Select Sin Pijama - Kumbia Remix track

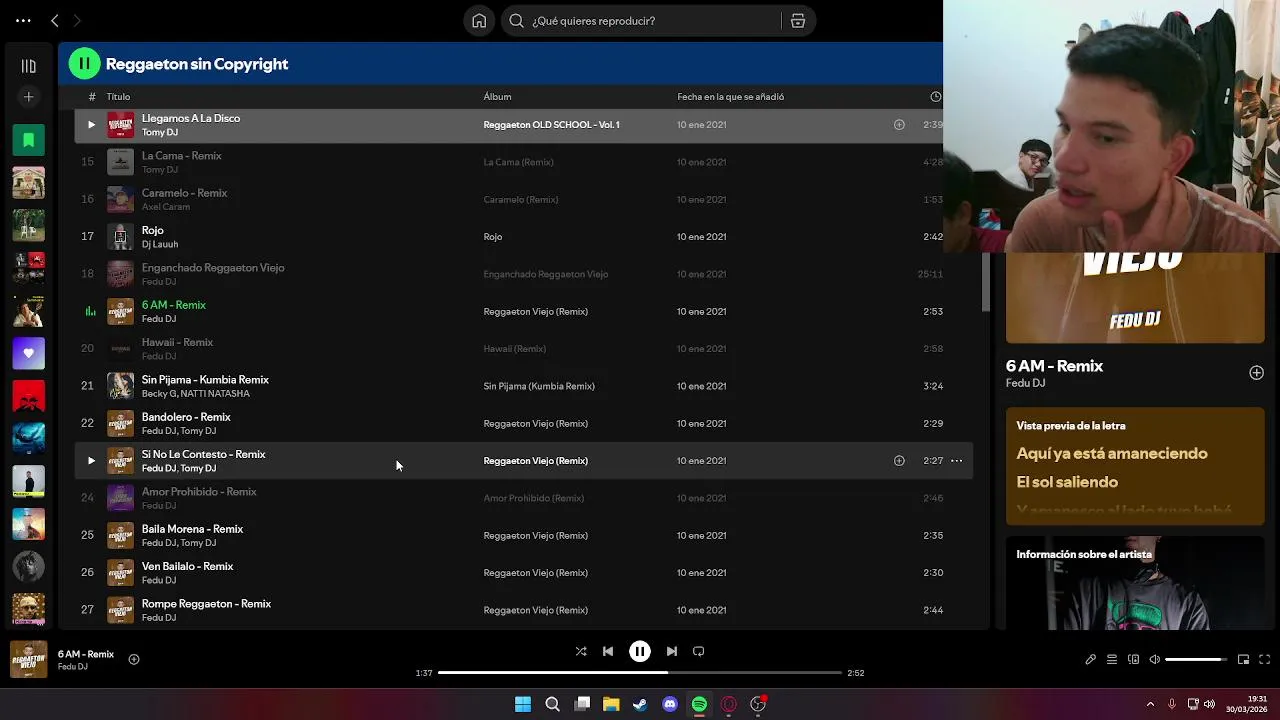[205, 380]
